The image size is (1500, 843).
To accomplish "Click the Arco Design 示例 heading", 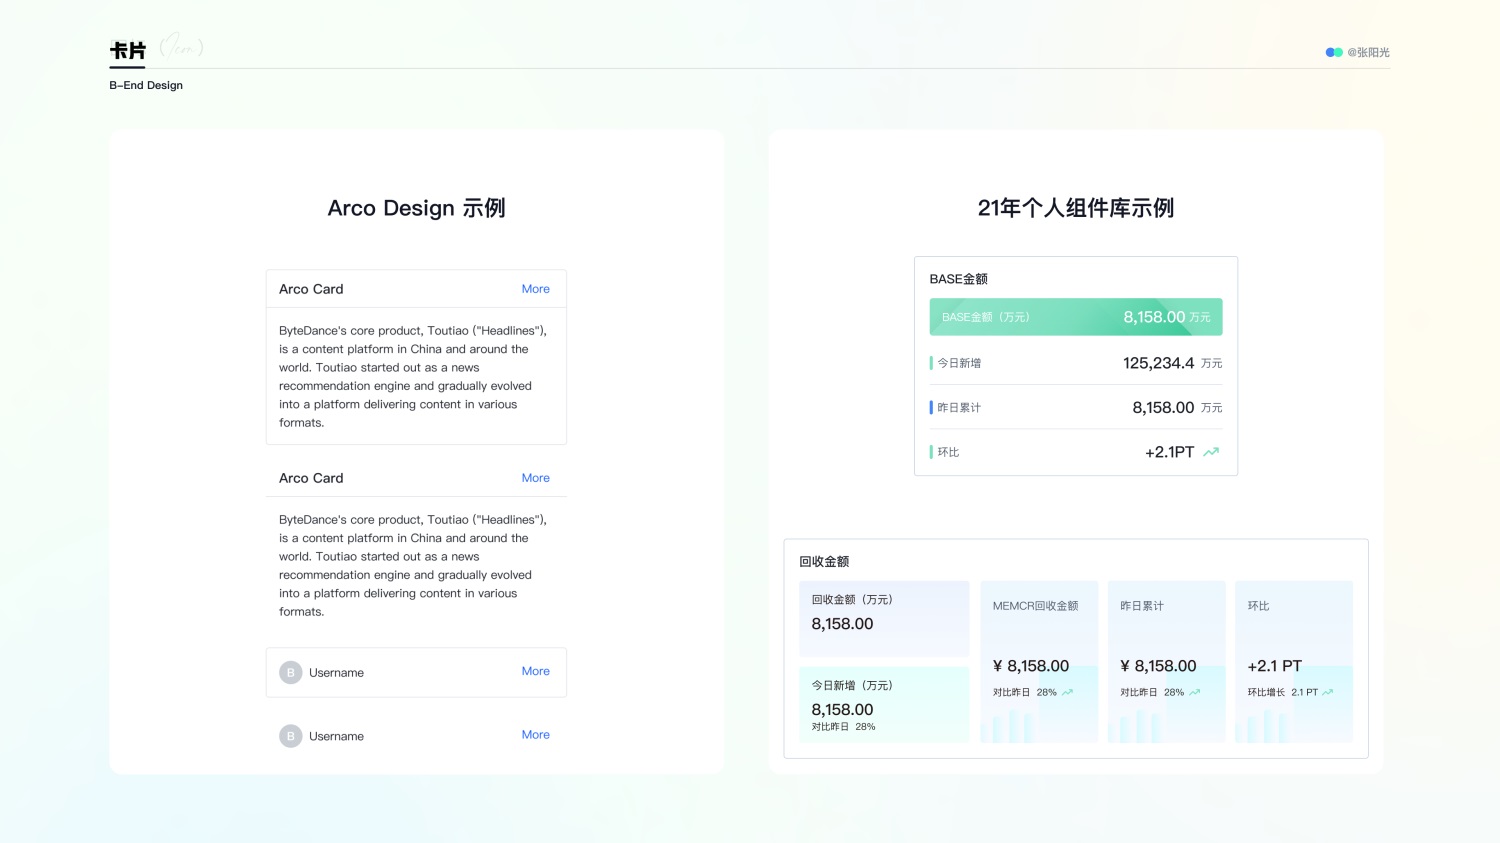I will pos(416,208).
